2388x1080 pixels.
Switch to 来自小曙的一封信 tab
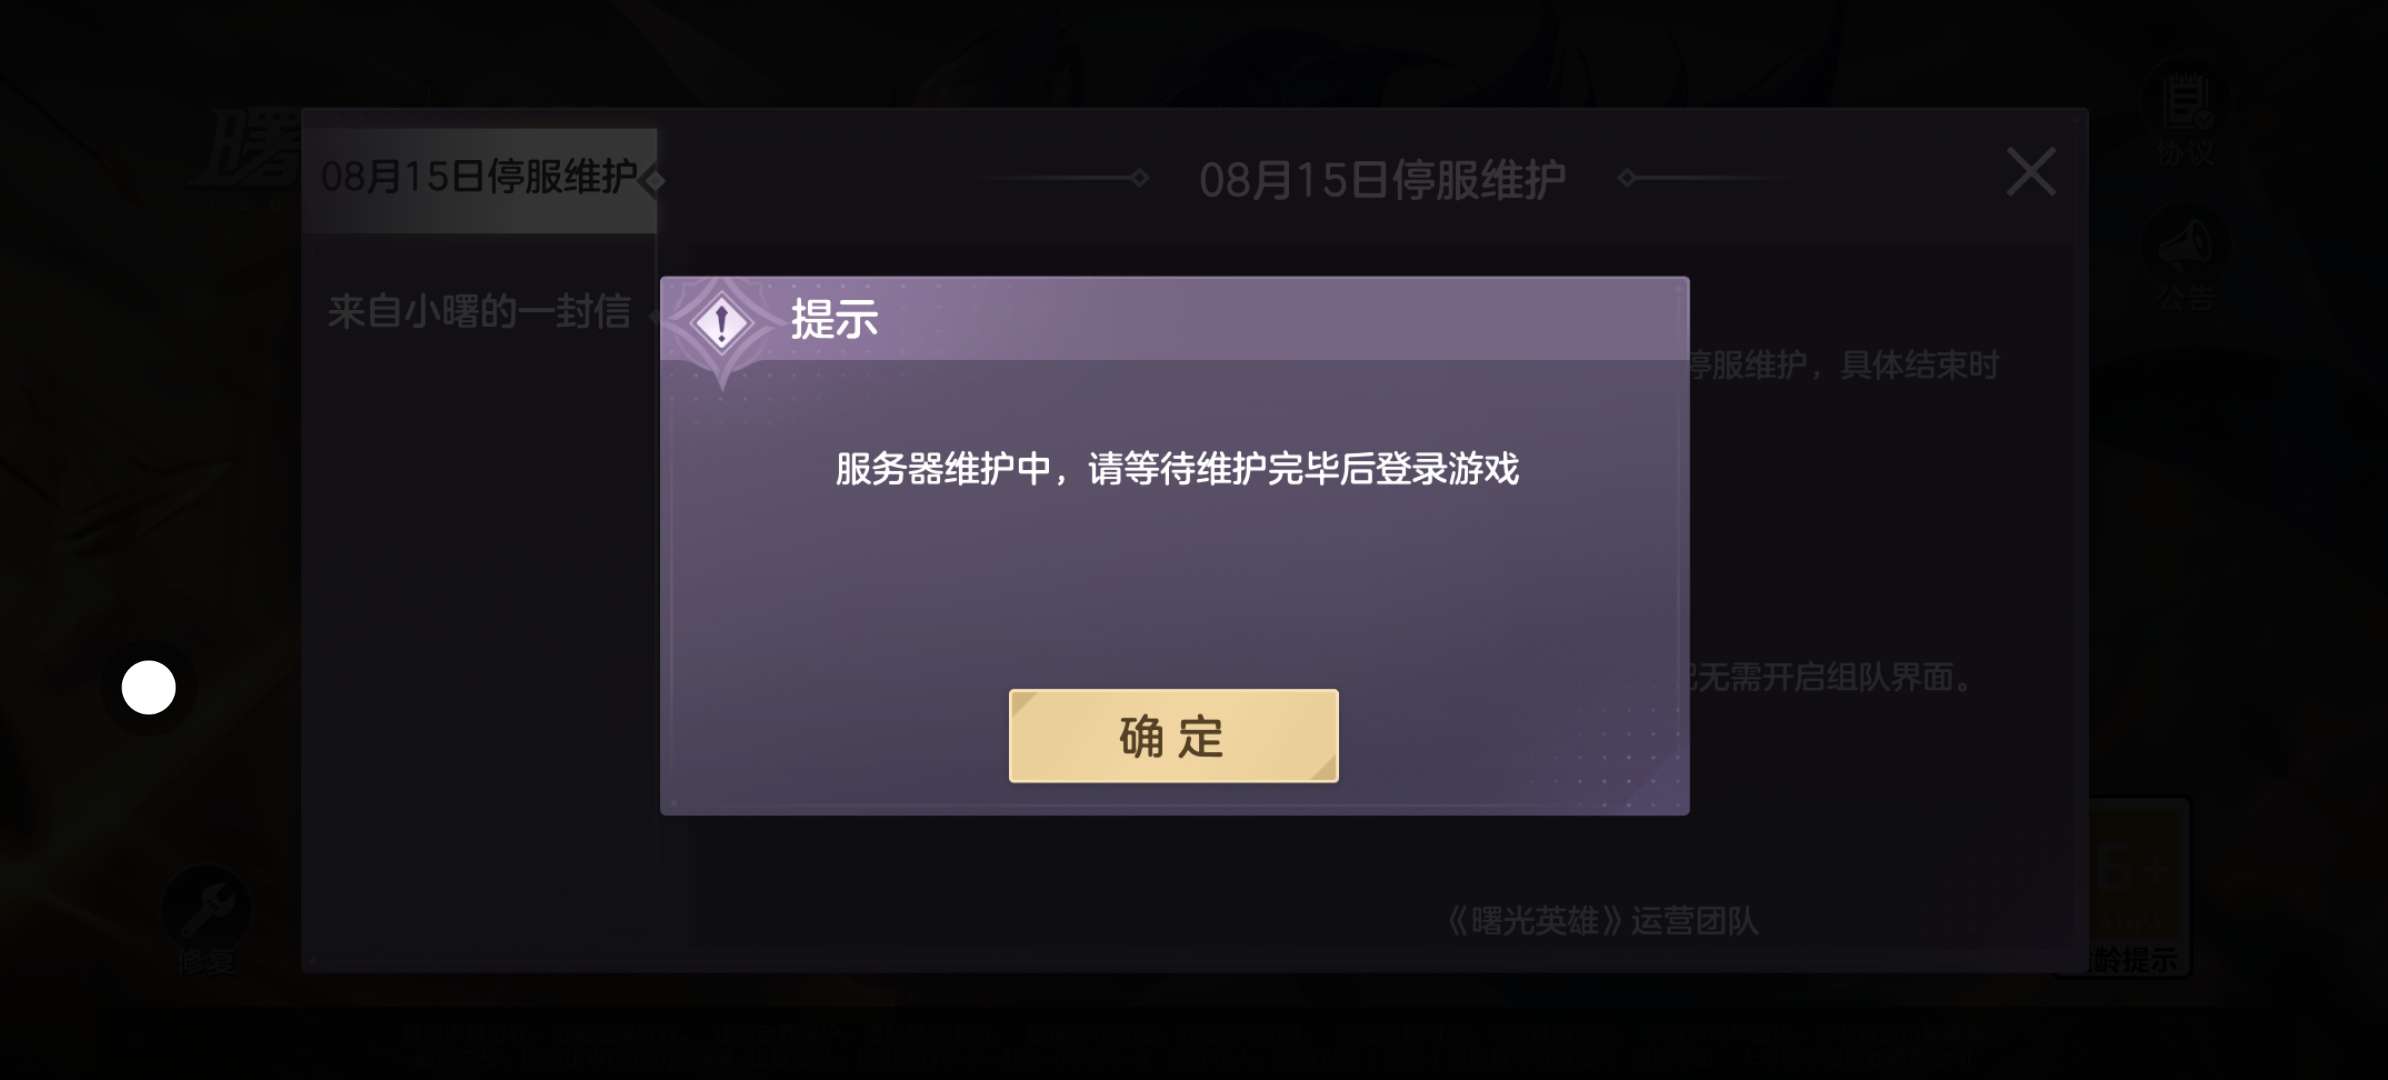click(x=479, y=312)
